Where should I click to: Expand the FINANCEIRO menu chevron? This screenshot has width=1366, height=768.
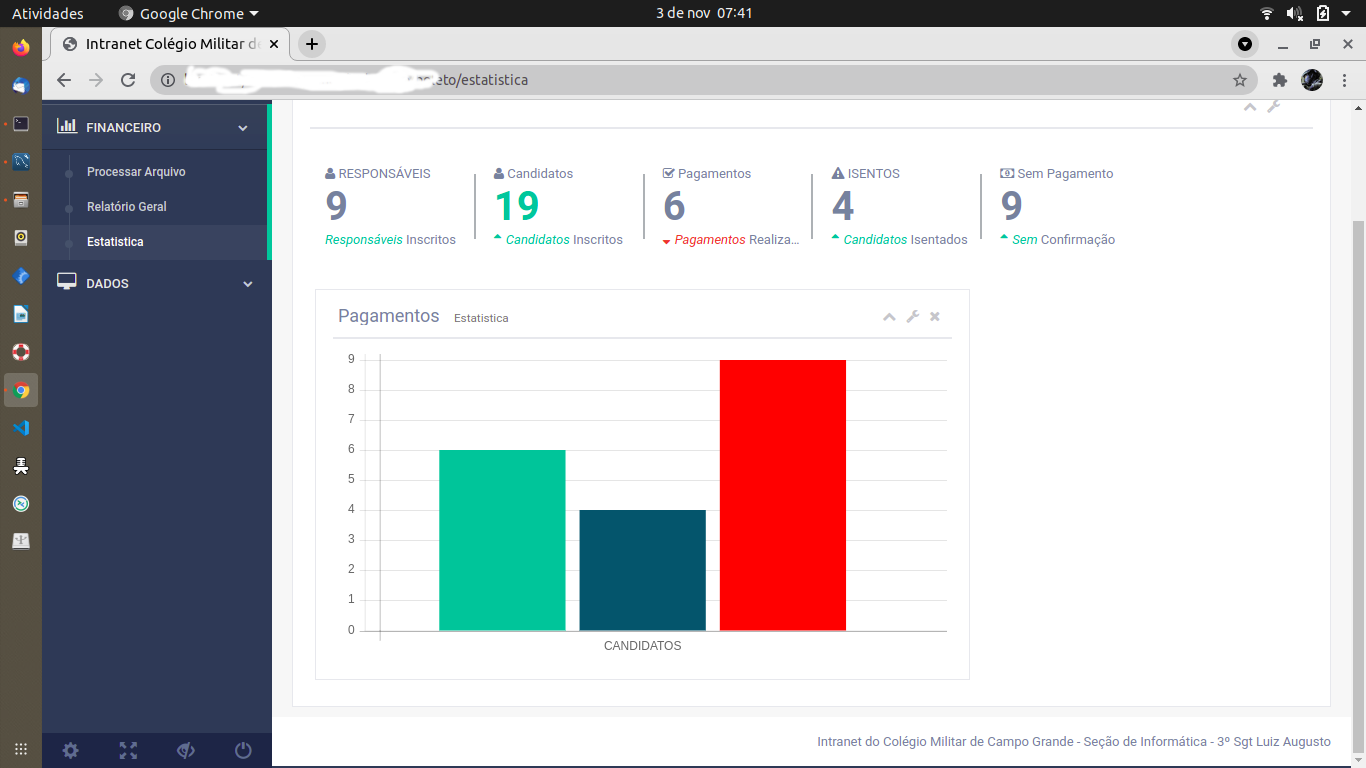pos(243,128)
